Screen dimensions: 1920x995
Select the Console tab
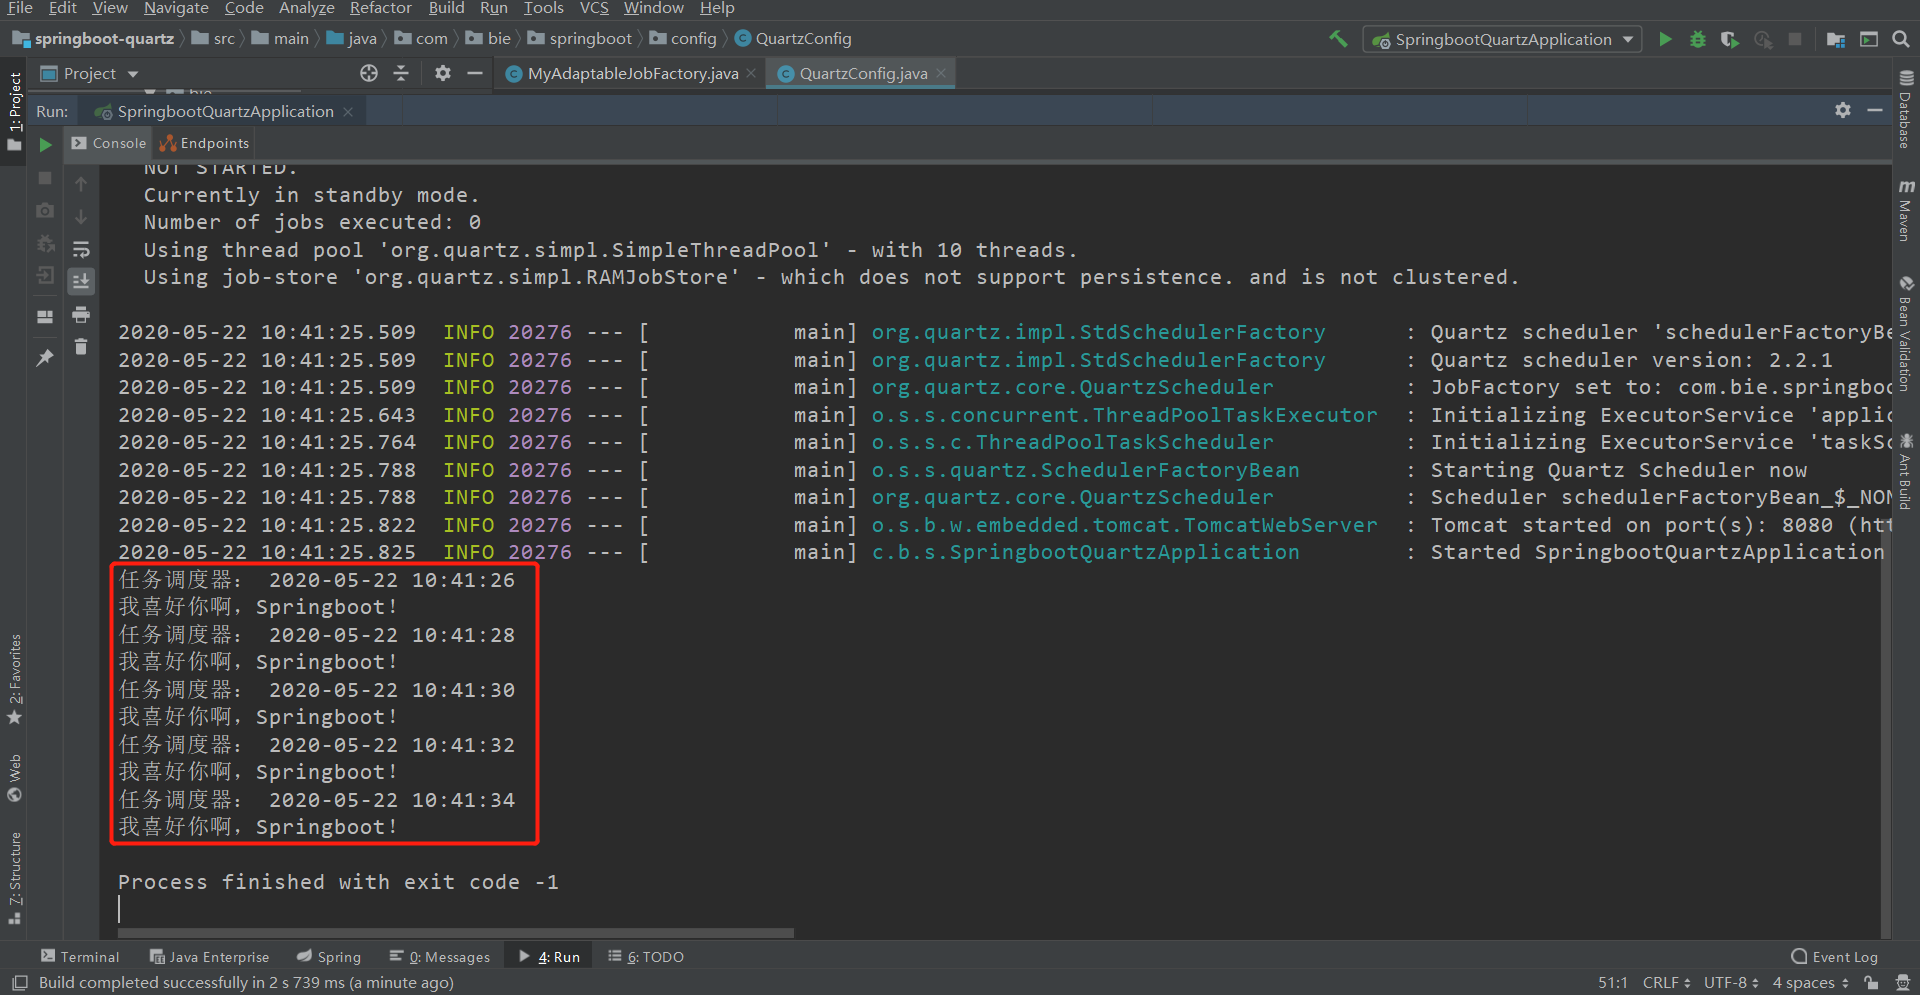pyautogui.click(x=109, y=143)
